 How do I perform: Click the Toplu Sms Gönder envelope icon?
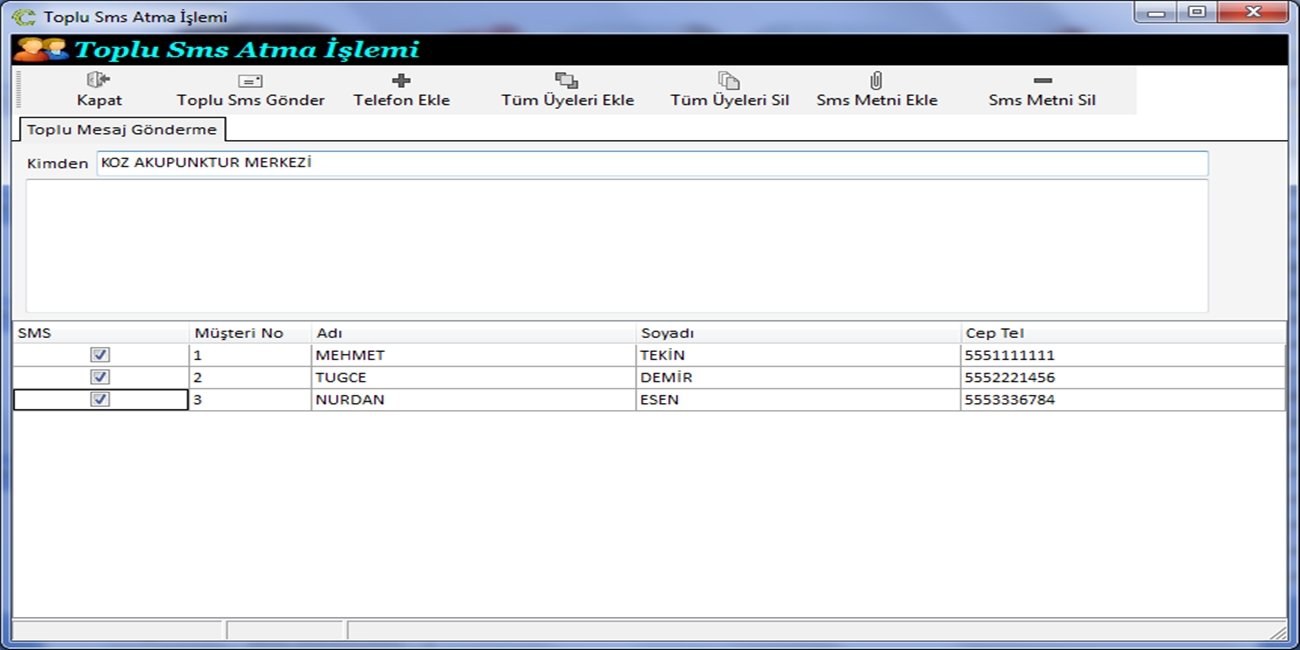click(250, 81)
